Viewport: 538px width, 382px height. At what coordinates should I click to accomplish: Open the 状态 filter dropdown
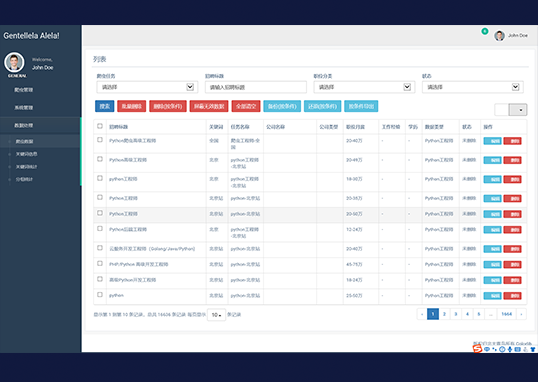[472, 87]
